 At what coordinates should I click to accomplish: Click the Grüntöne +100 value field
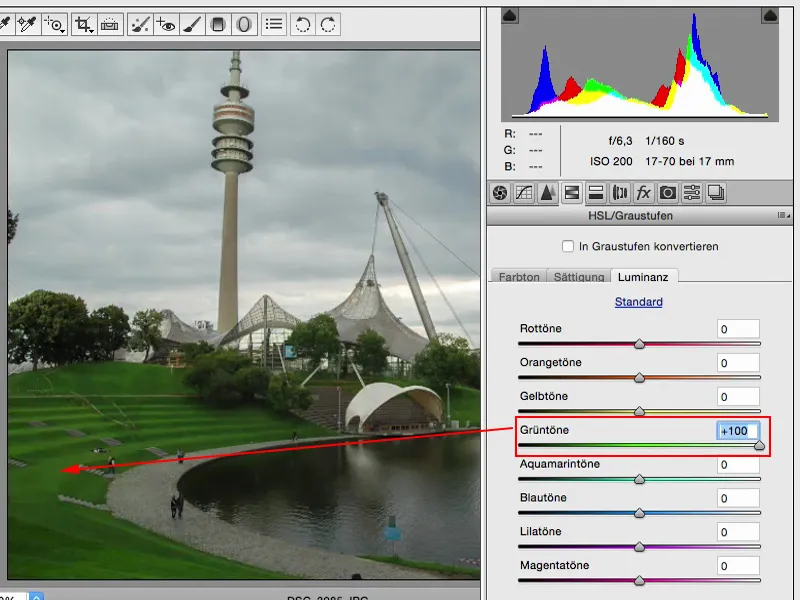tap(738, 431)
